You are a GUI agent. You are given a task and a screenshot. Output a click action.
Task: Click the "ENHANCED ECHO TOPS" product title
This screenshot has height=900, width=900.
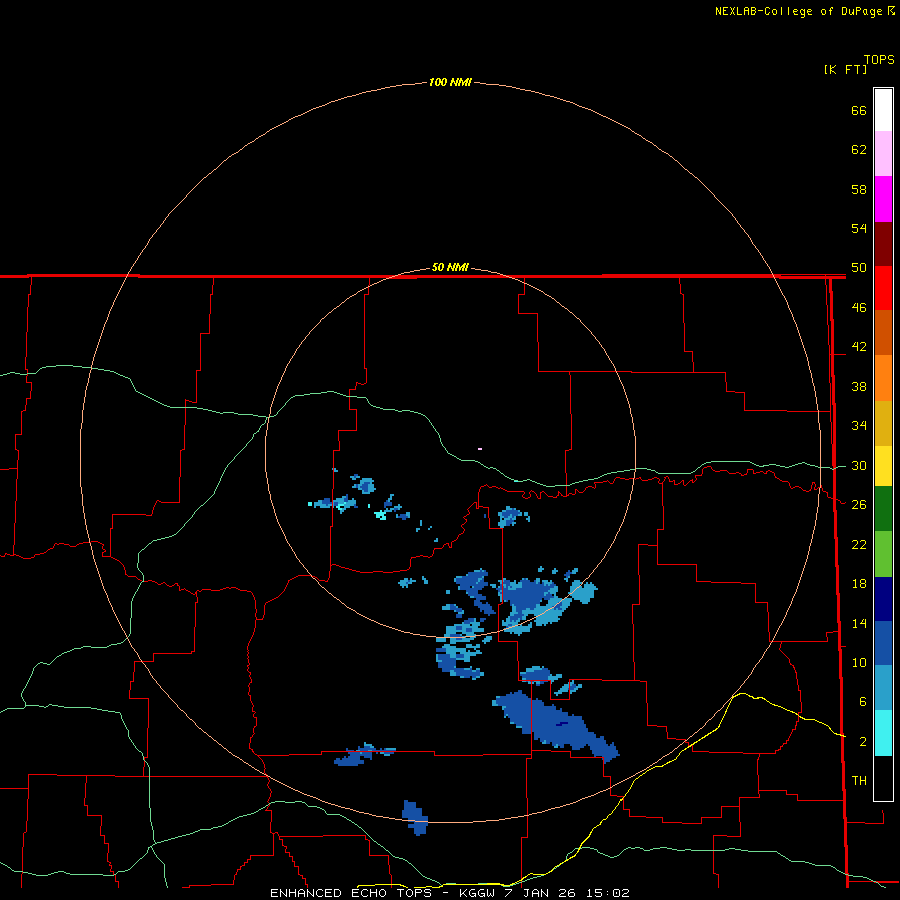351,893
